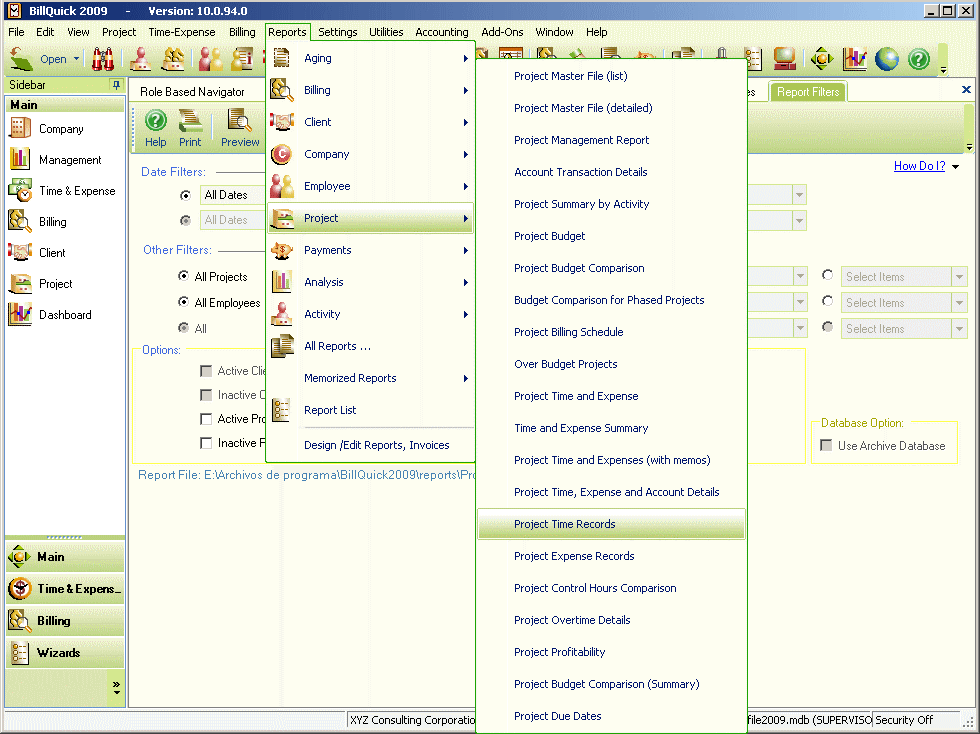The width and height of the screenshot is (980, 734).
Task: Click the four-arrow navigator icon in toolbar
Action: tap(822, 59)
